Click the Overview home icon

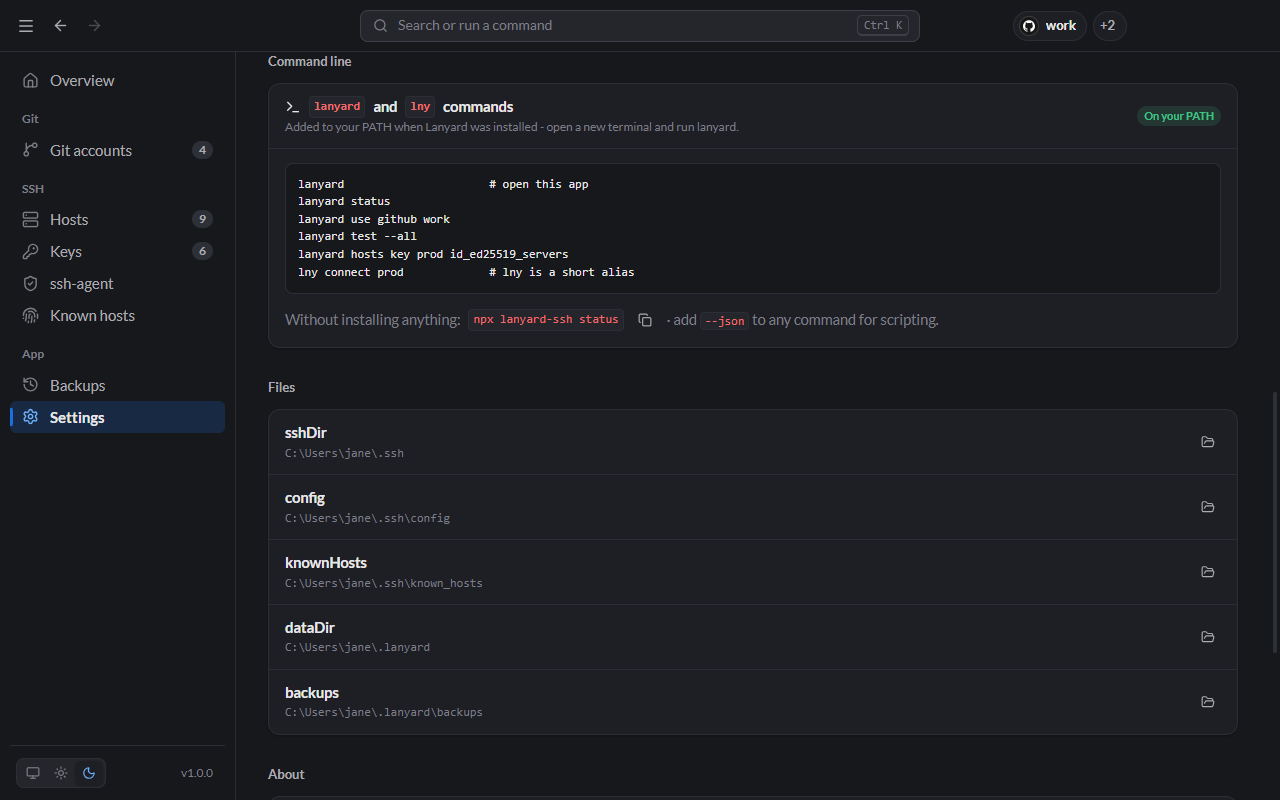click(31, 80)
